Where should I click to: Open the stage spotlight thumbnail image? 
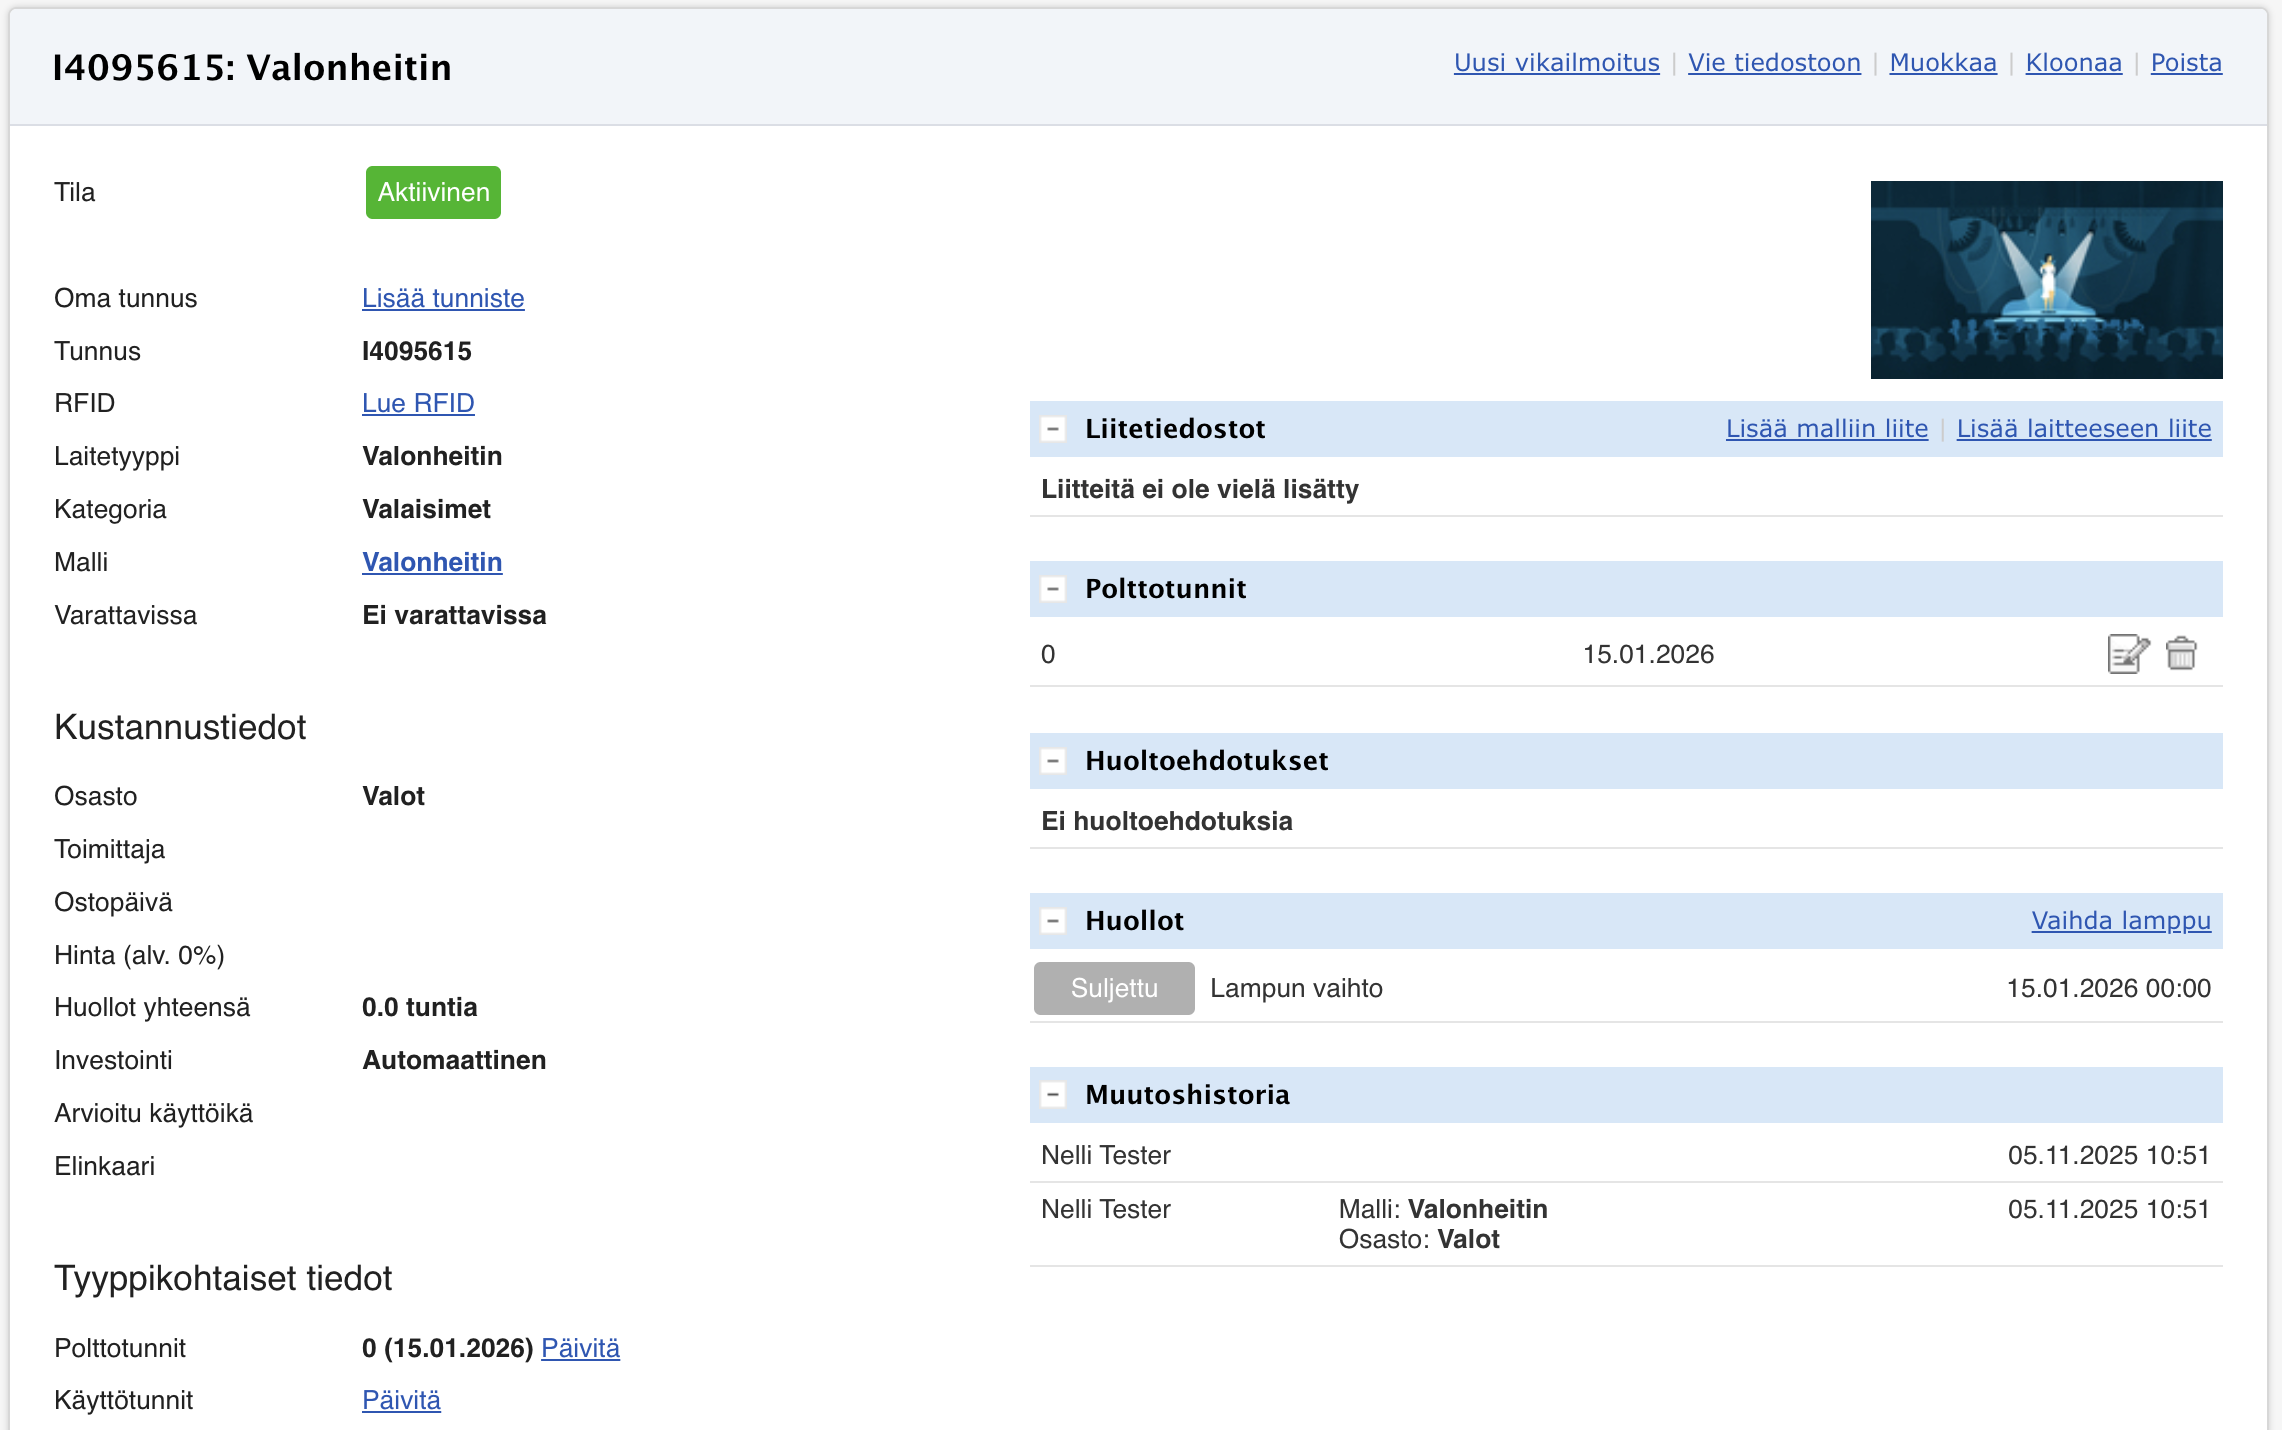[2046, 280]
